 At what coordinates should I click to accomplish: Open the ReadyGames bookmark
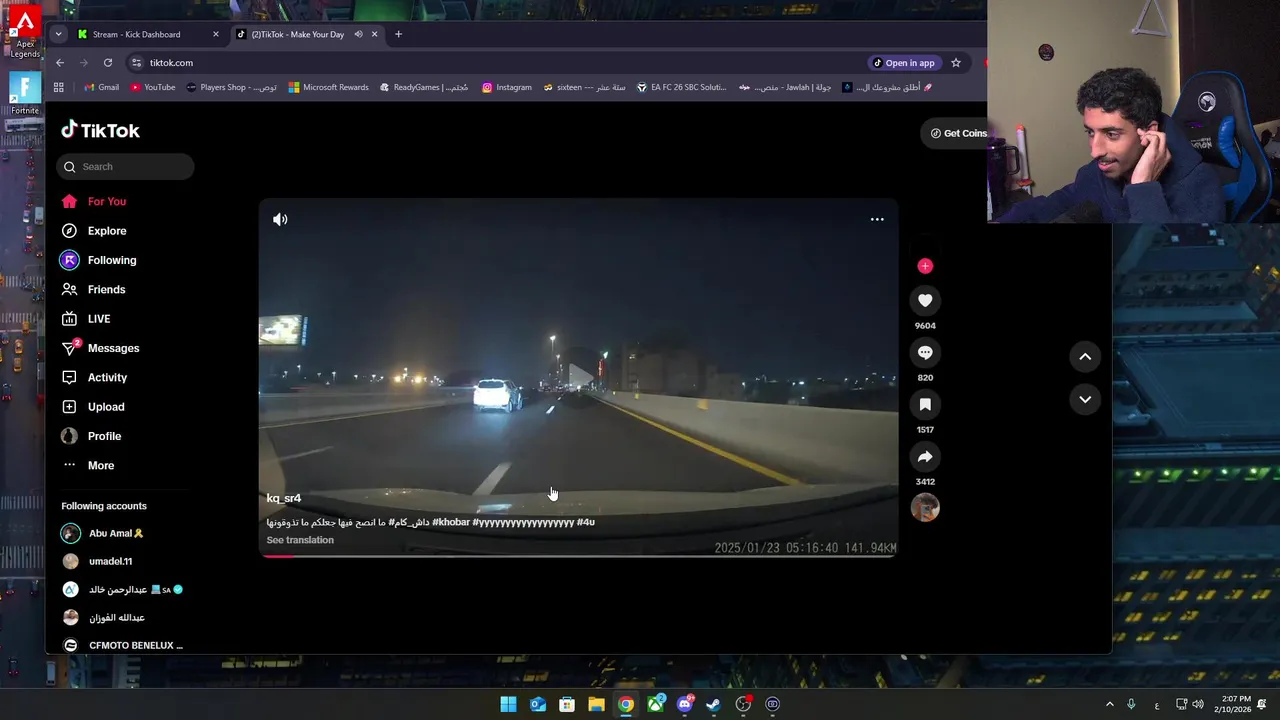coord(422,87)
